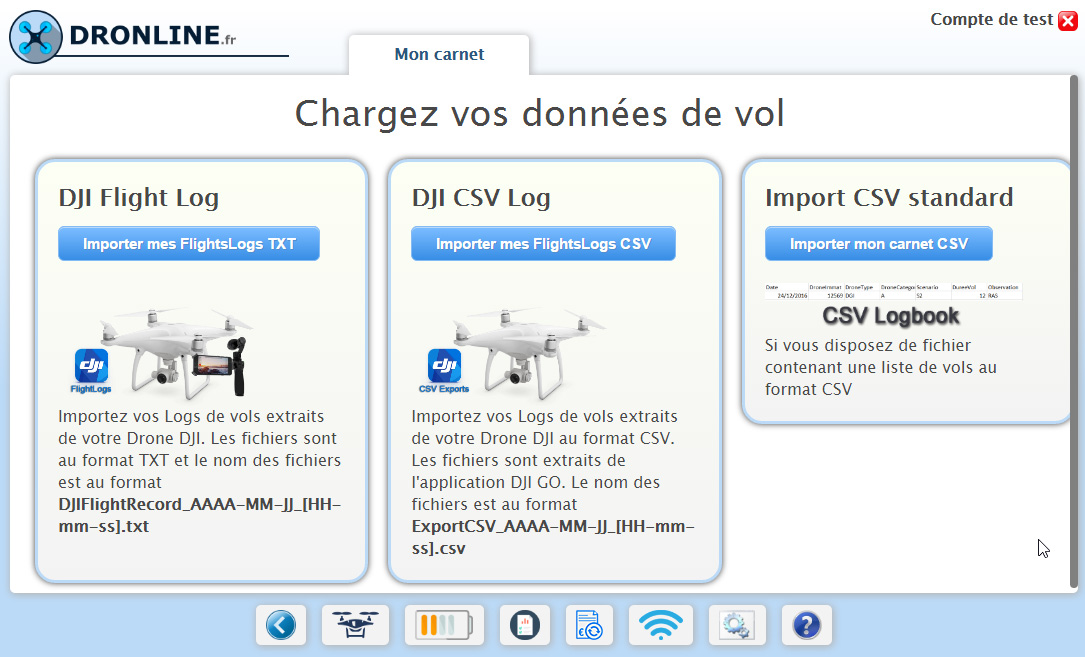
Task: Click the drone photo in DJI Flight Log card
Action: point(177,353)
